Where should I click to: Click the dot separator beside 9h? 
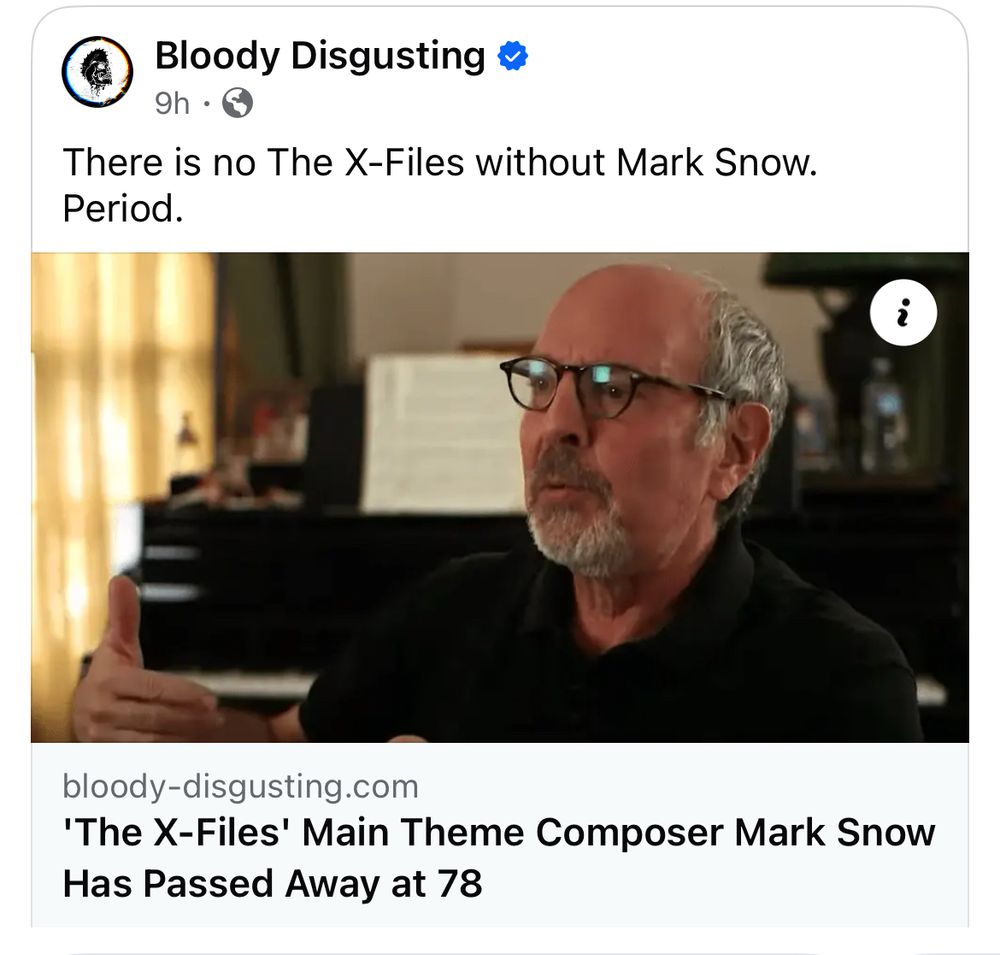pyautogui.click(x=206, y=103)
